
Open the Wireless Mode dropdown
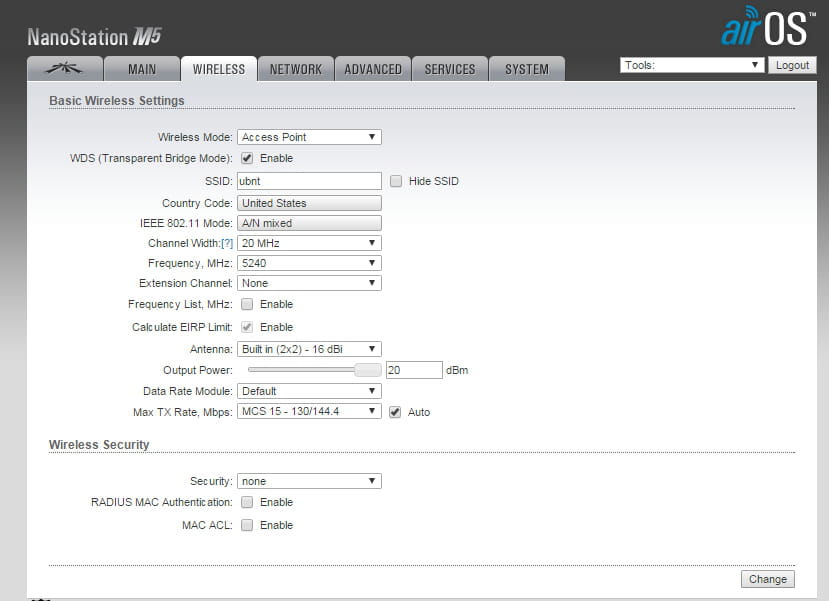[309, 137]
